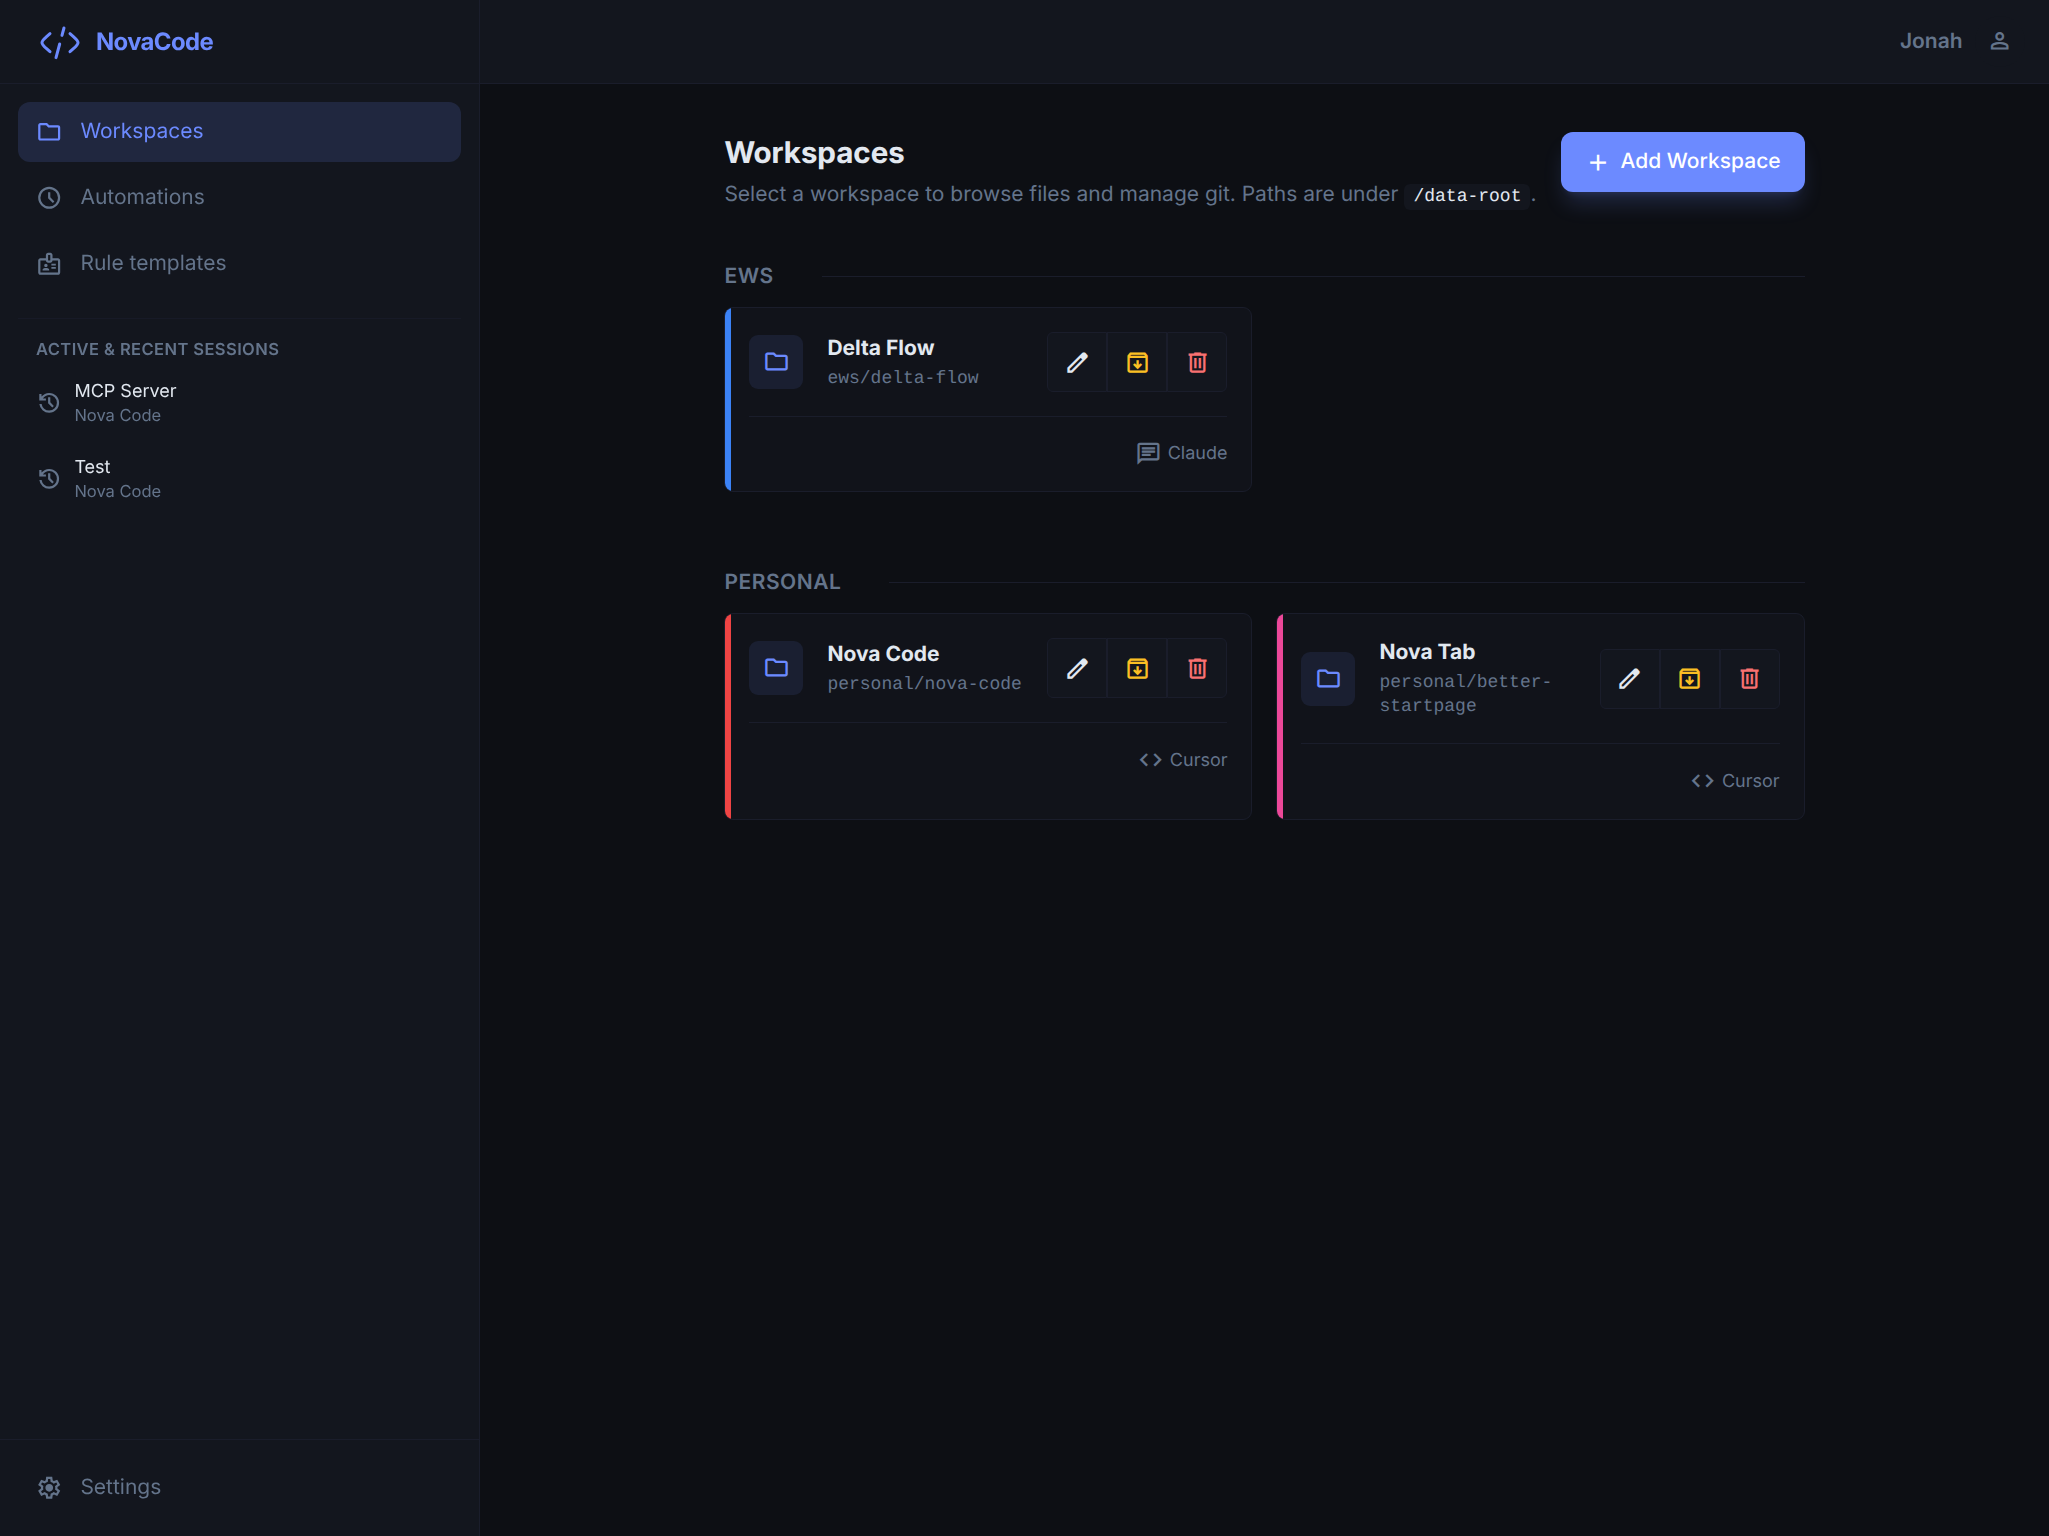This screenshot has height=1536, width=2049.
Task: Click the history icon beside MCP Server session
Action: (49, 403)
